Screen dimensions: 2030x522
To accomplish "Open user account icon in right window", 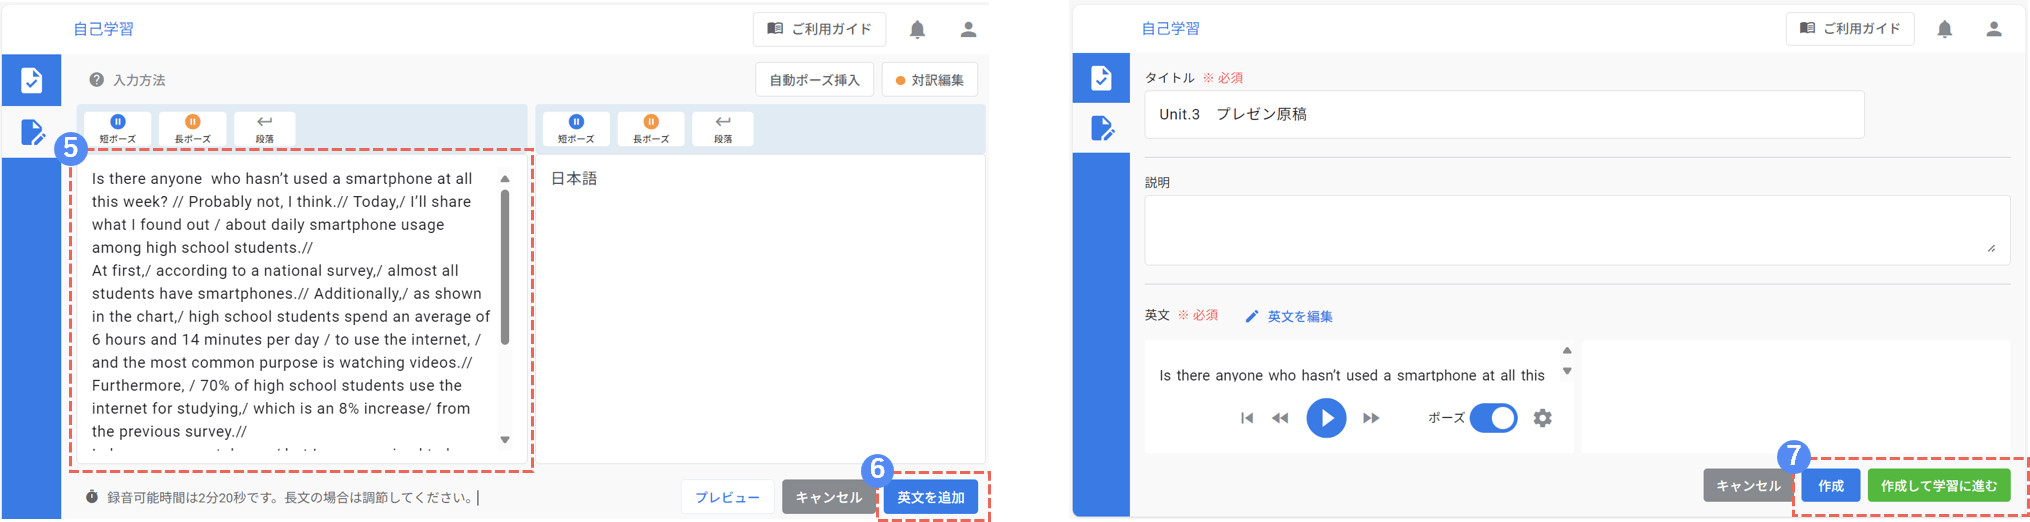I will pos(1993,29).
